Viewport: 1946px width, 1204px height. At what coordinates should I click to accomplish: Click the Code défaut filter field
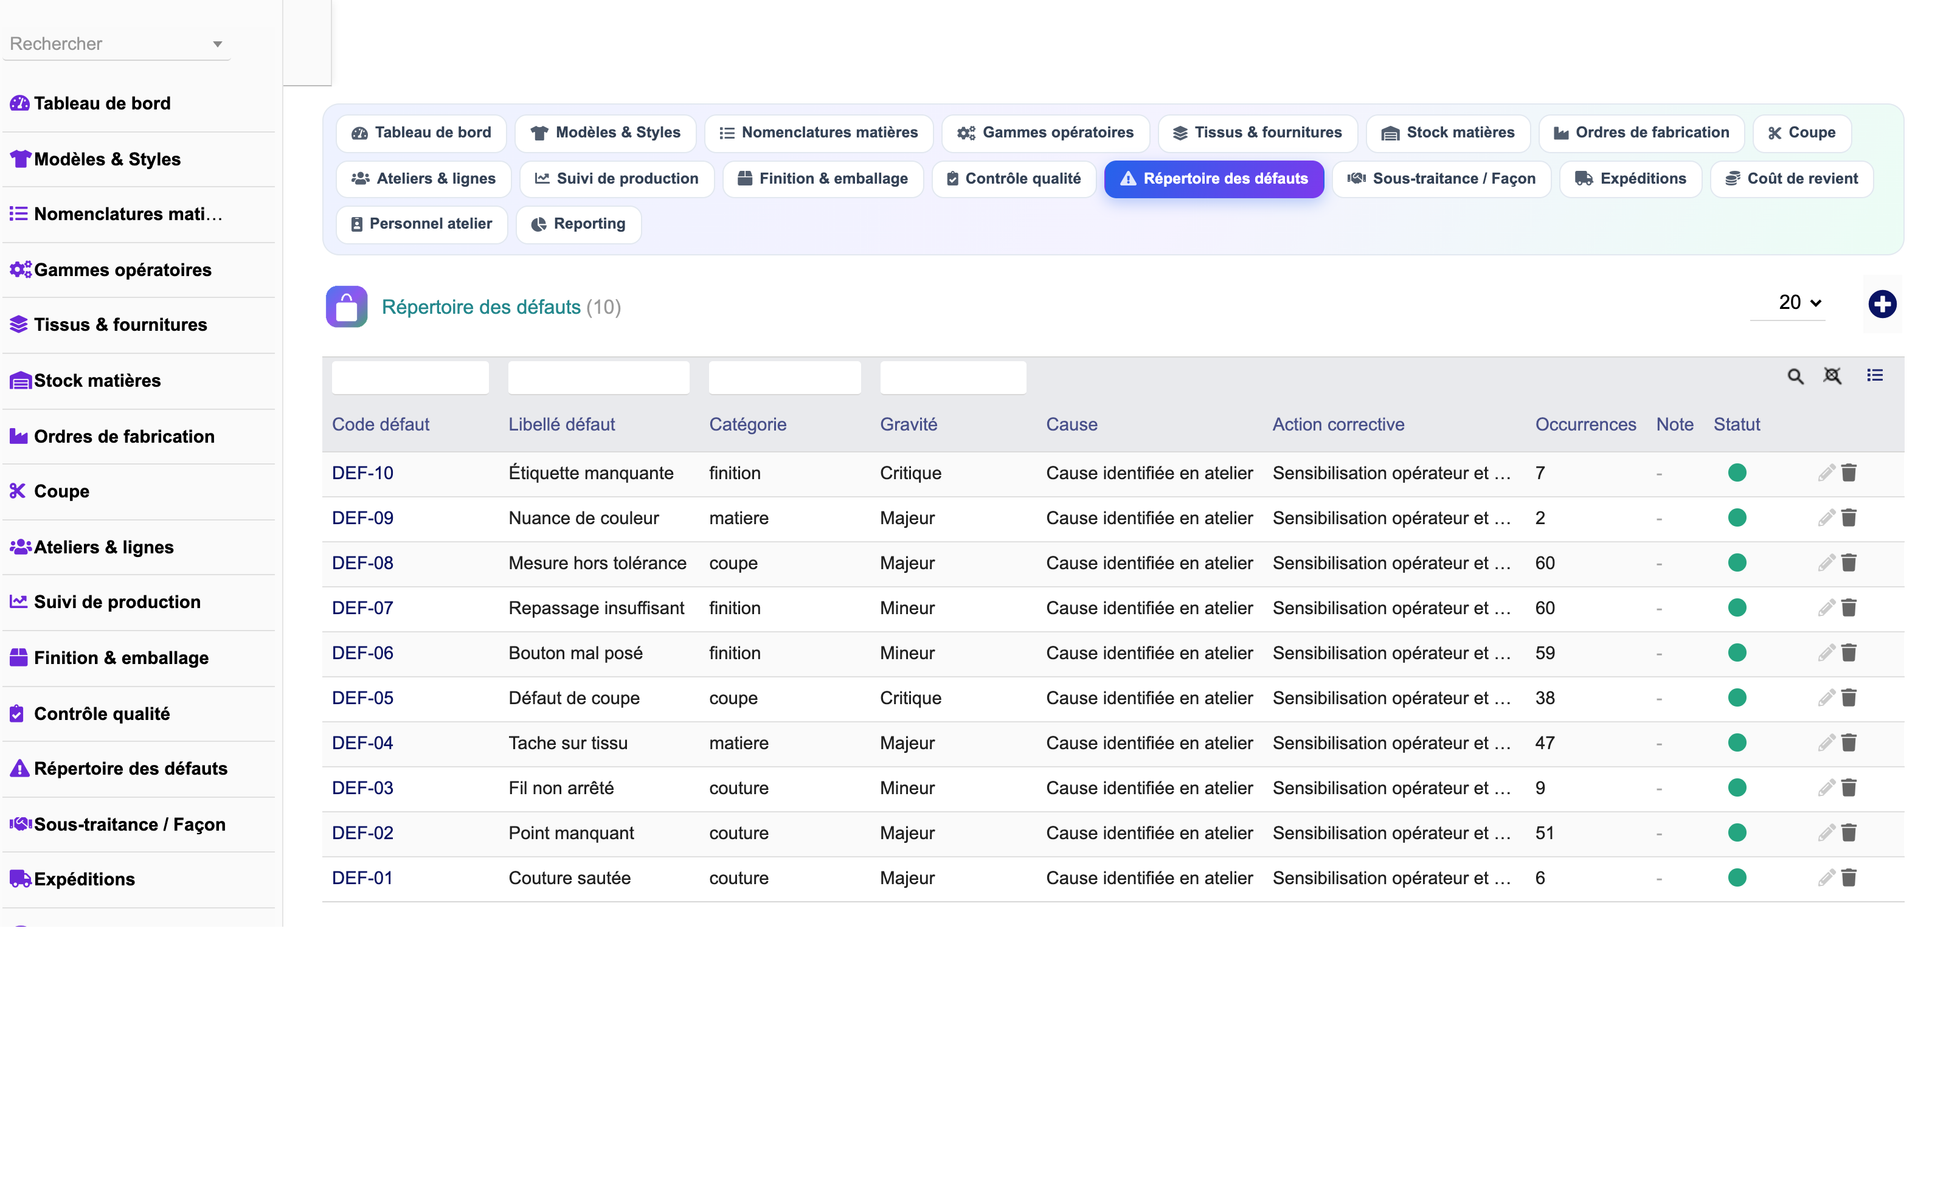point(410,377)
